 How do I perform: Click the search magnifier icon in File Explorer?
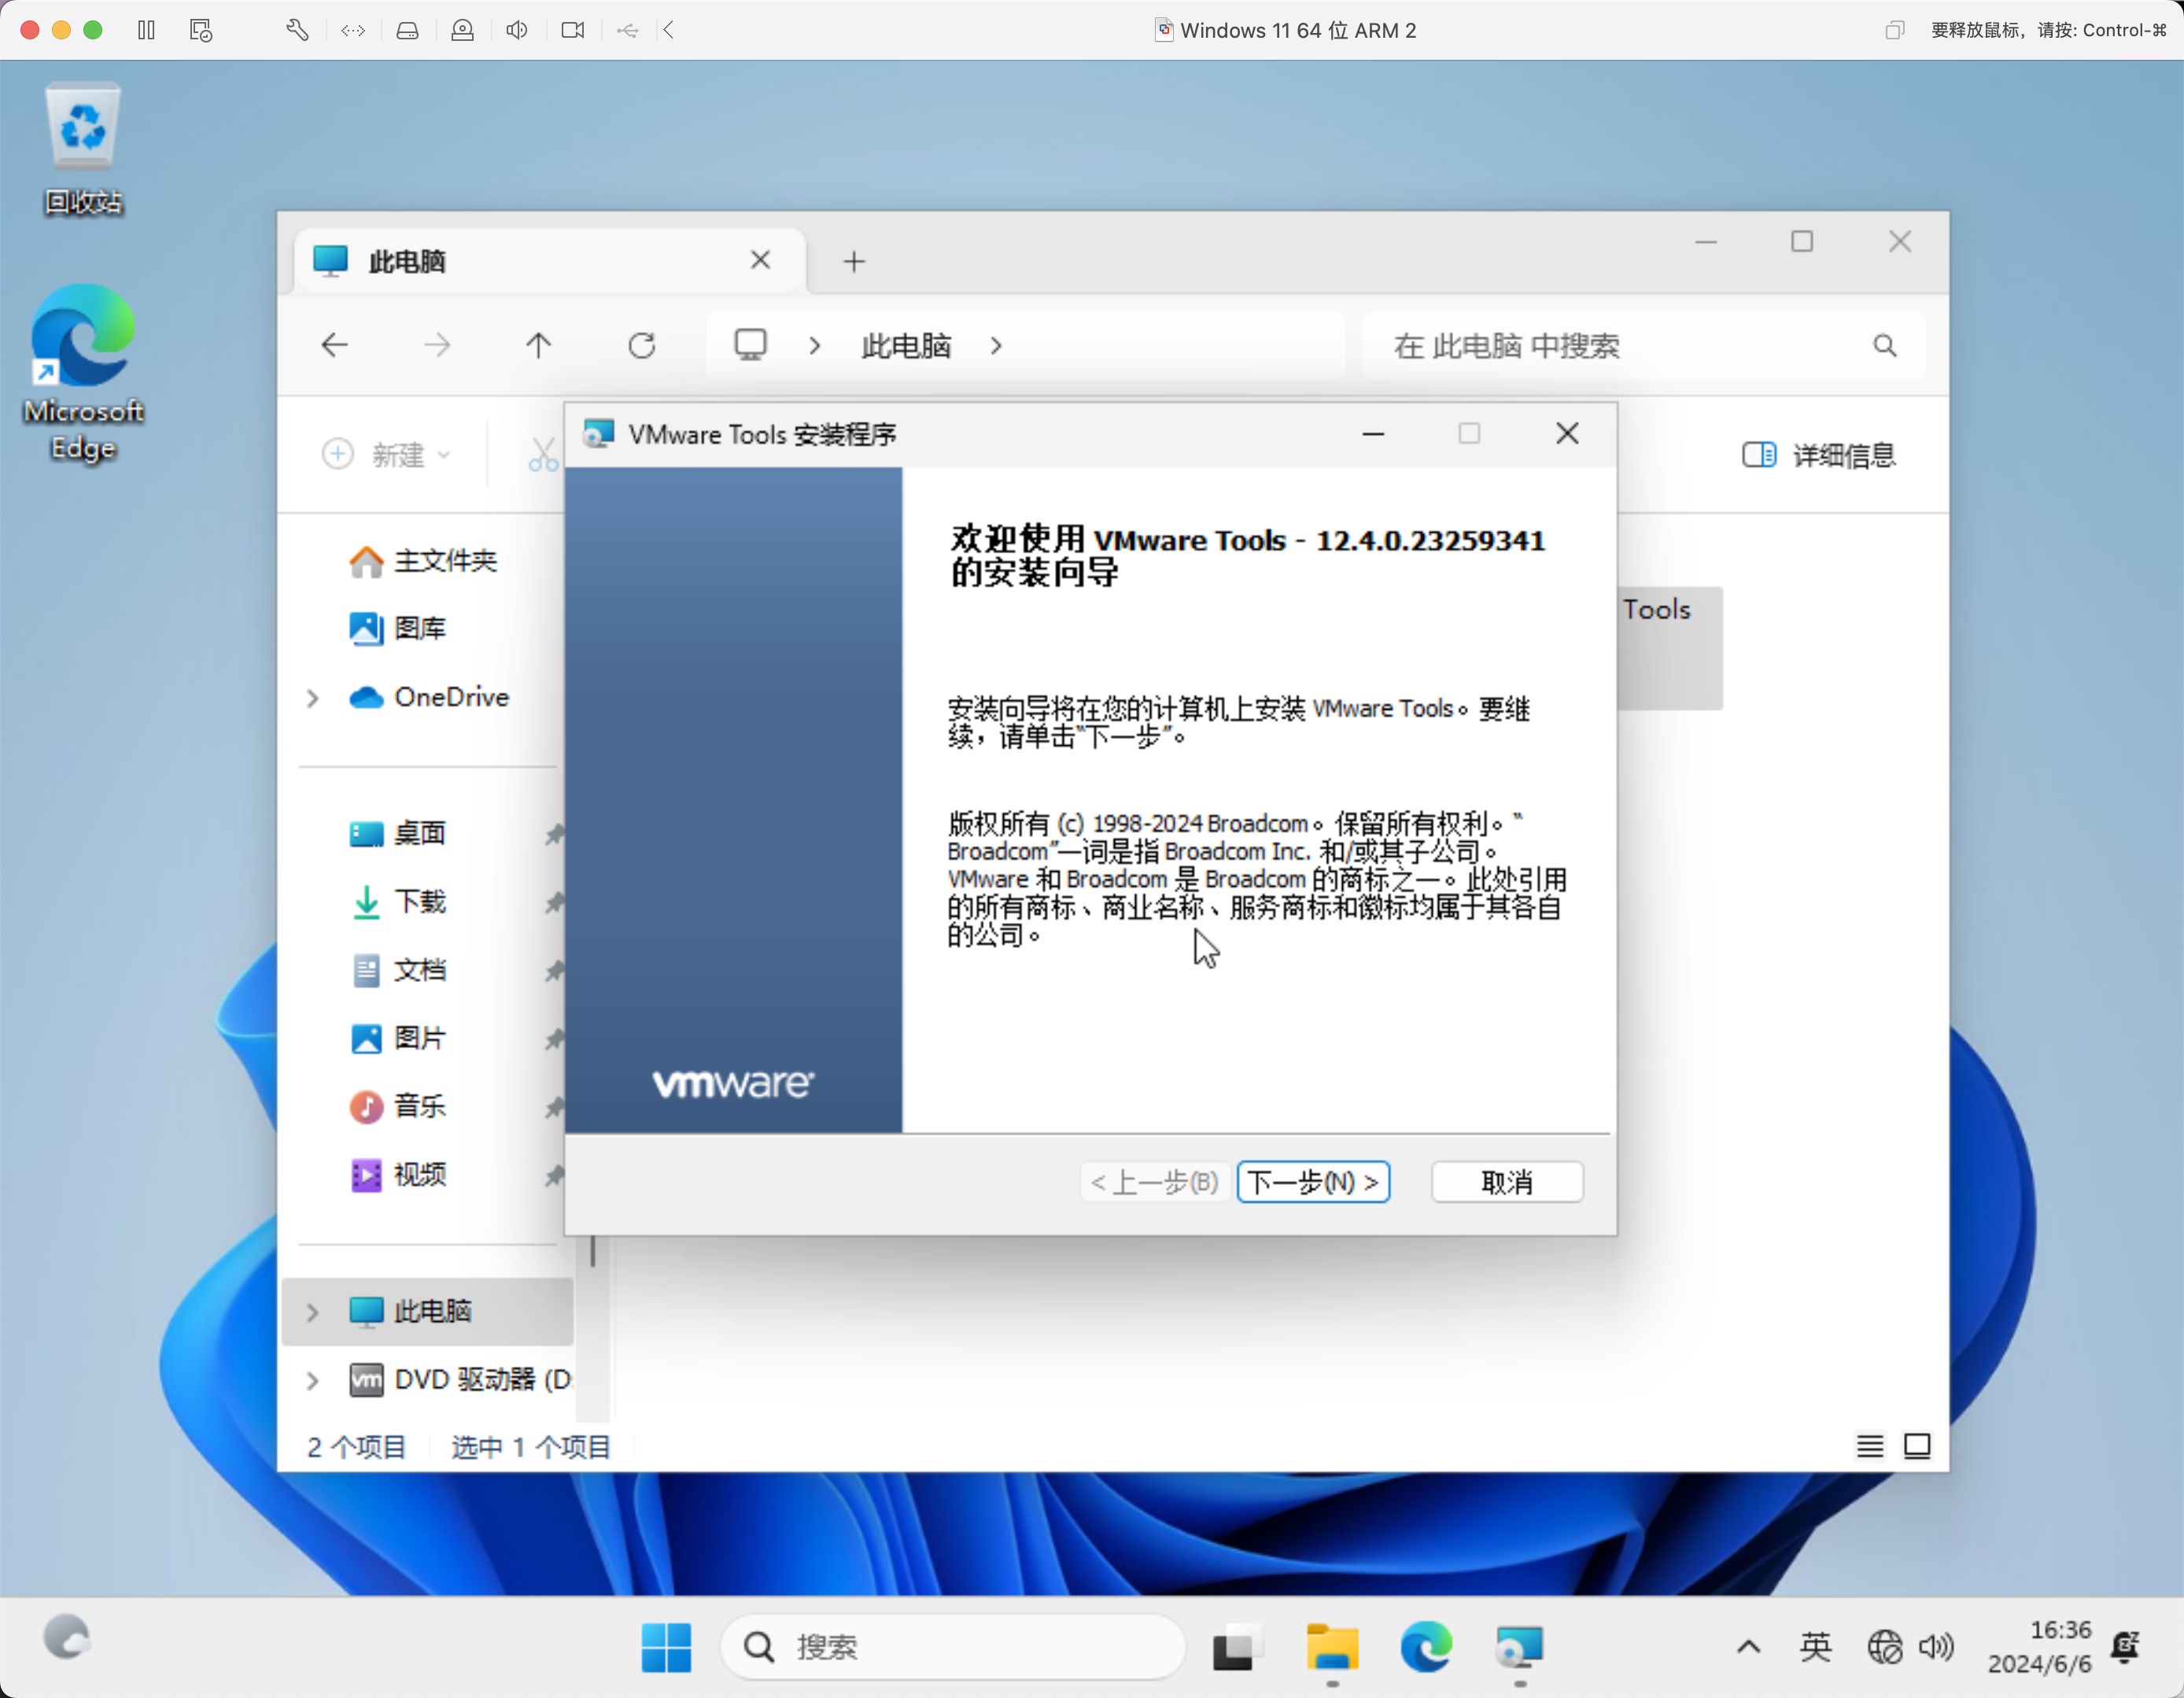click(1885, 346)
